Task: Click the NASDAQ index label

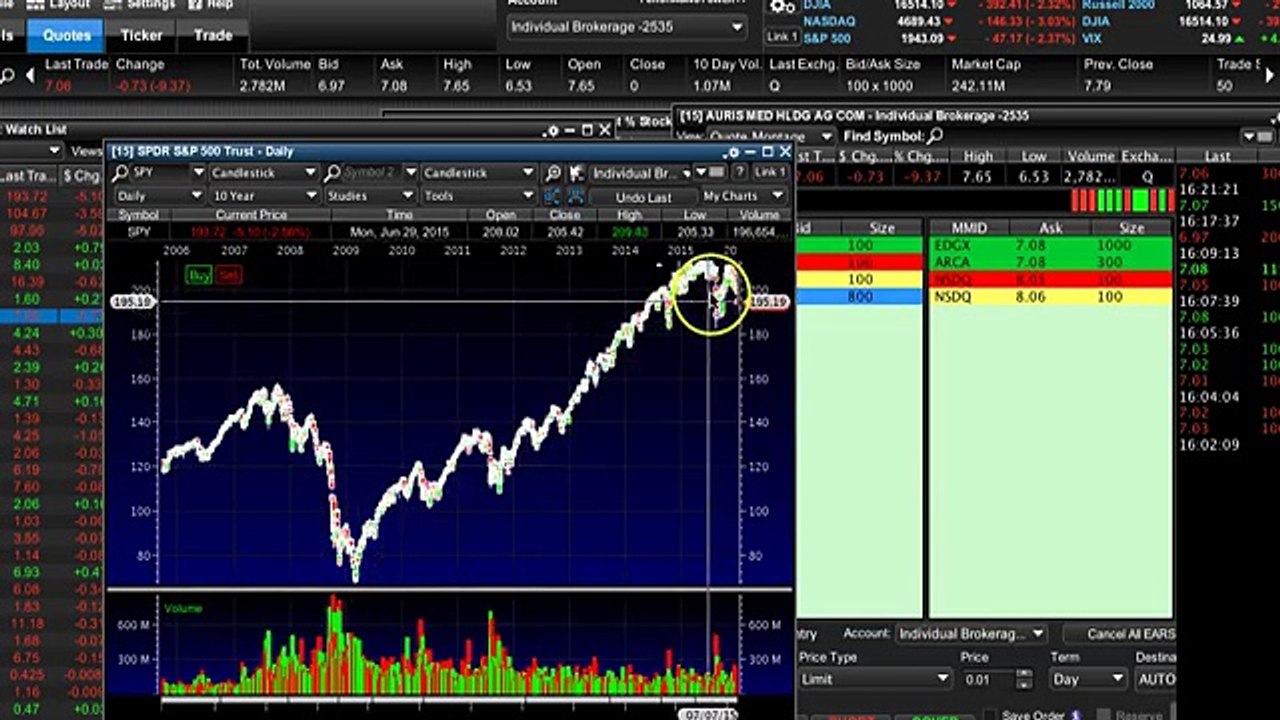Action: (829, 21)
